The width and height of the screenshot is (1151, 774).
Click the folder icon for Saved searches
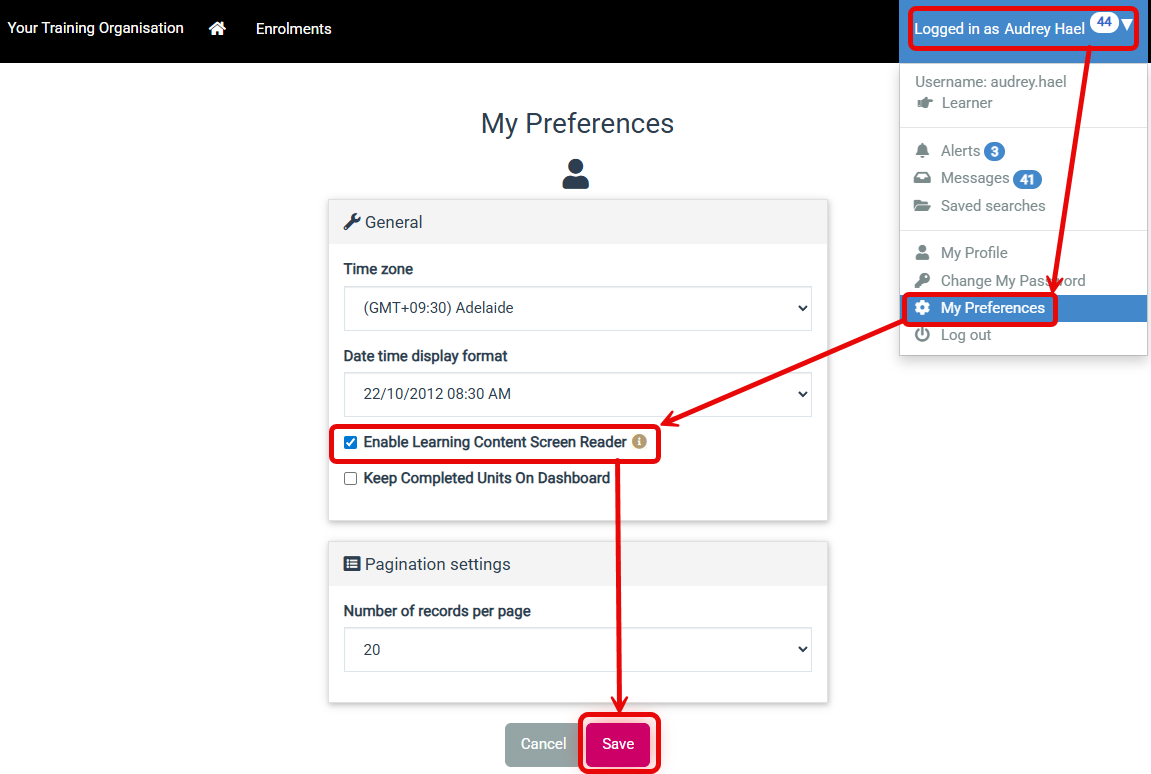tap(923, 206)
